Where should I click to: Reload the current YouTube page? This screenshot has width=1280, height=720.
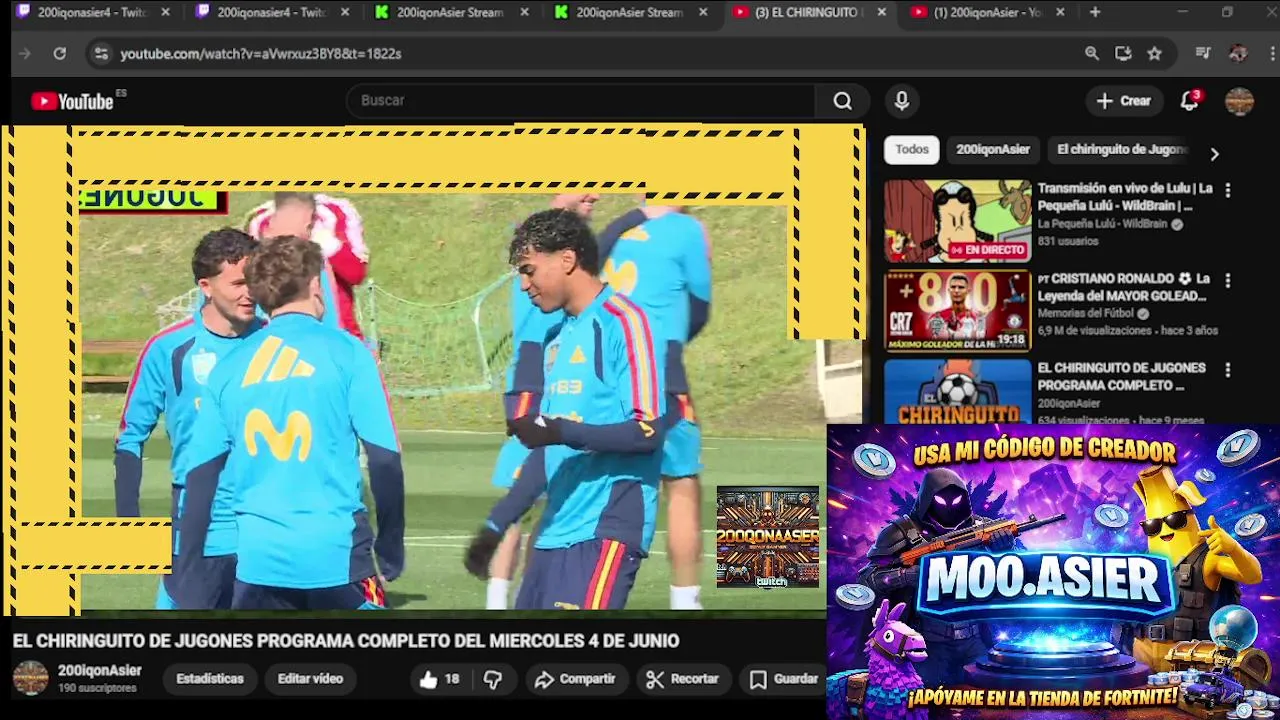(60, 54)
